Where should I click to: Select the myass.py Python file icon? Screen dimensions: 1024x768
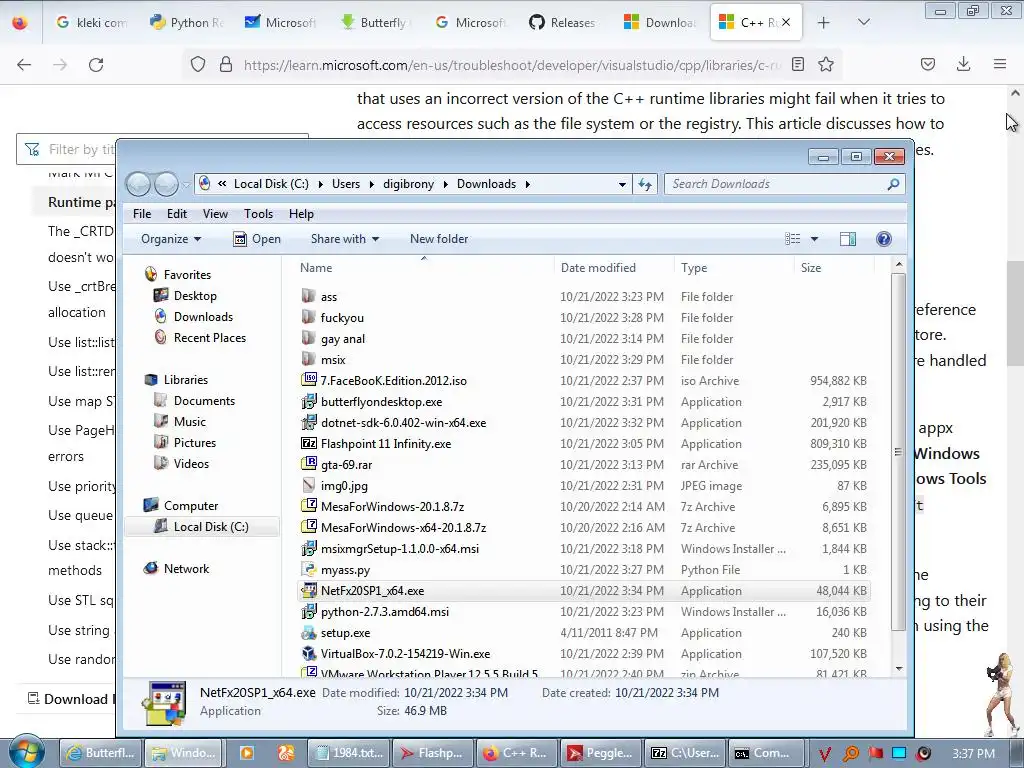pos(309,569)
